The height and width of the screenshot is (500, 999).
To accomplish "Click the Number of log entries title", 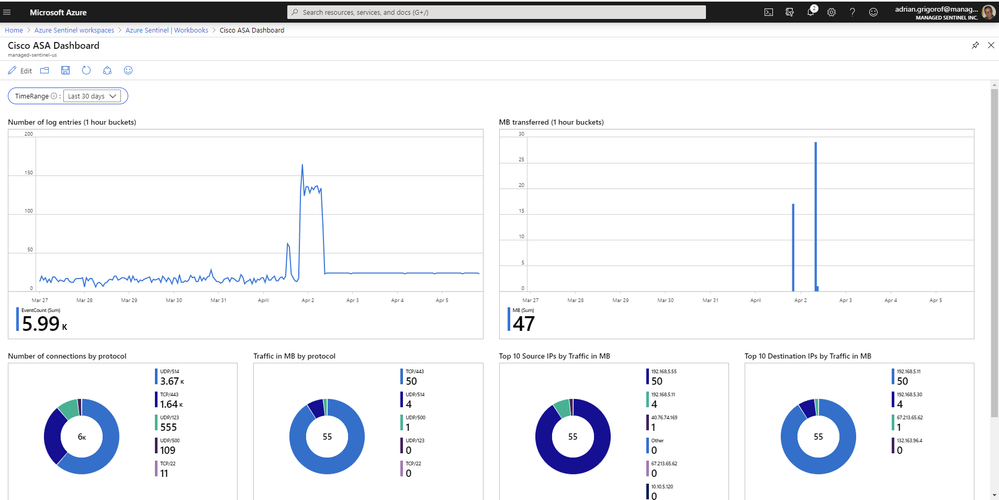I will tap(71, 122).
